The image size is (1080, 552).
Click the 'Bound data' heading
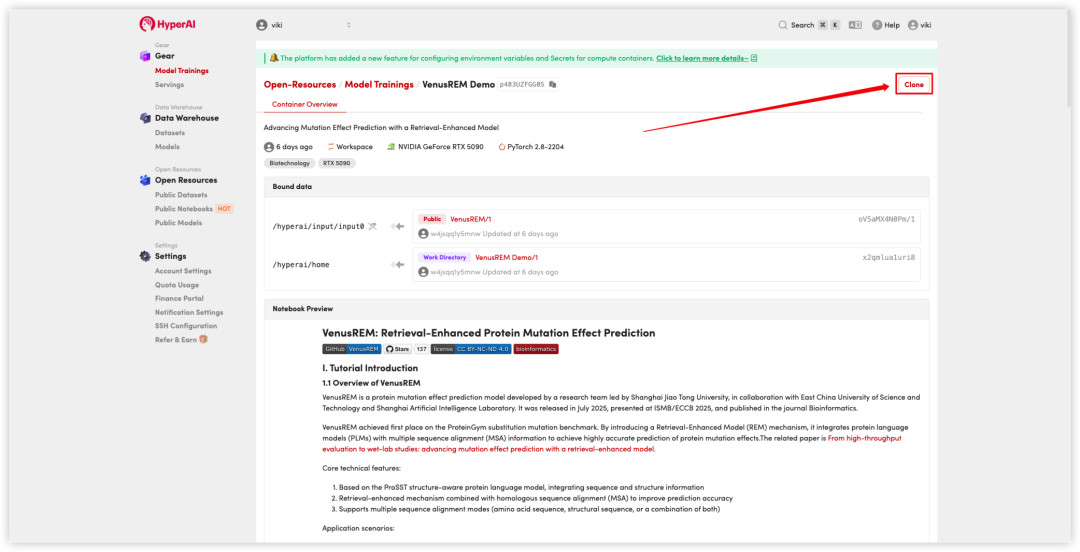[292, 187]
